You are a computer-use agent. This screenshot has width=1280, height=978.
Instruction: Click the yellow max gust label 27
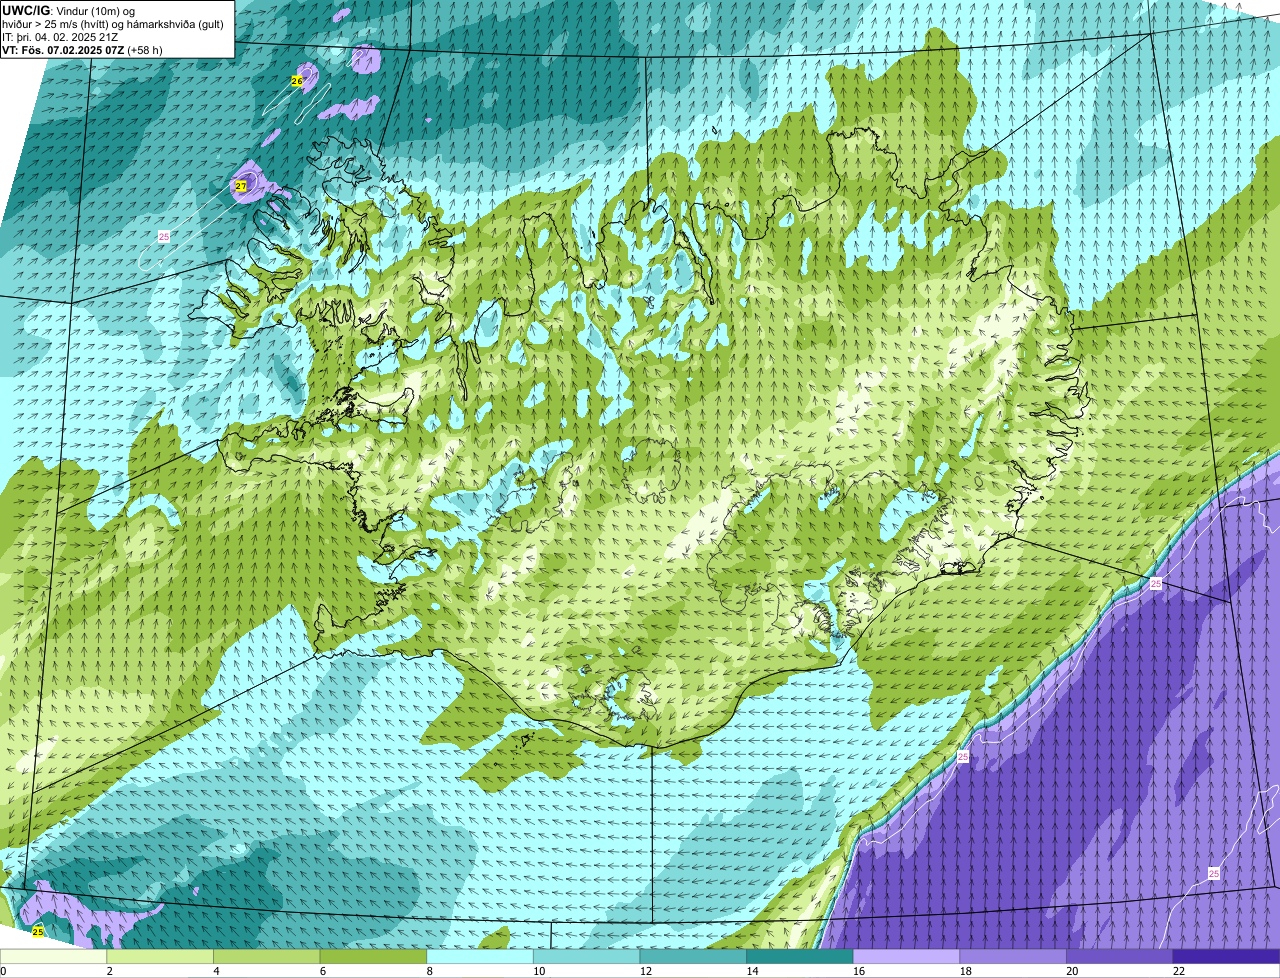pos(241,186)
